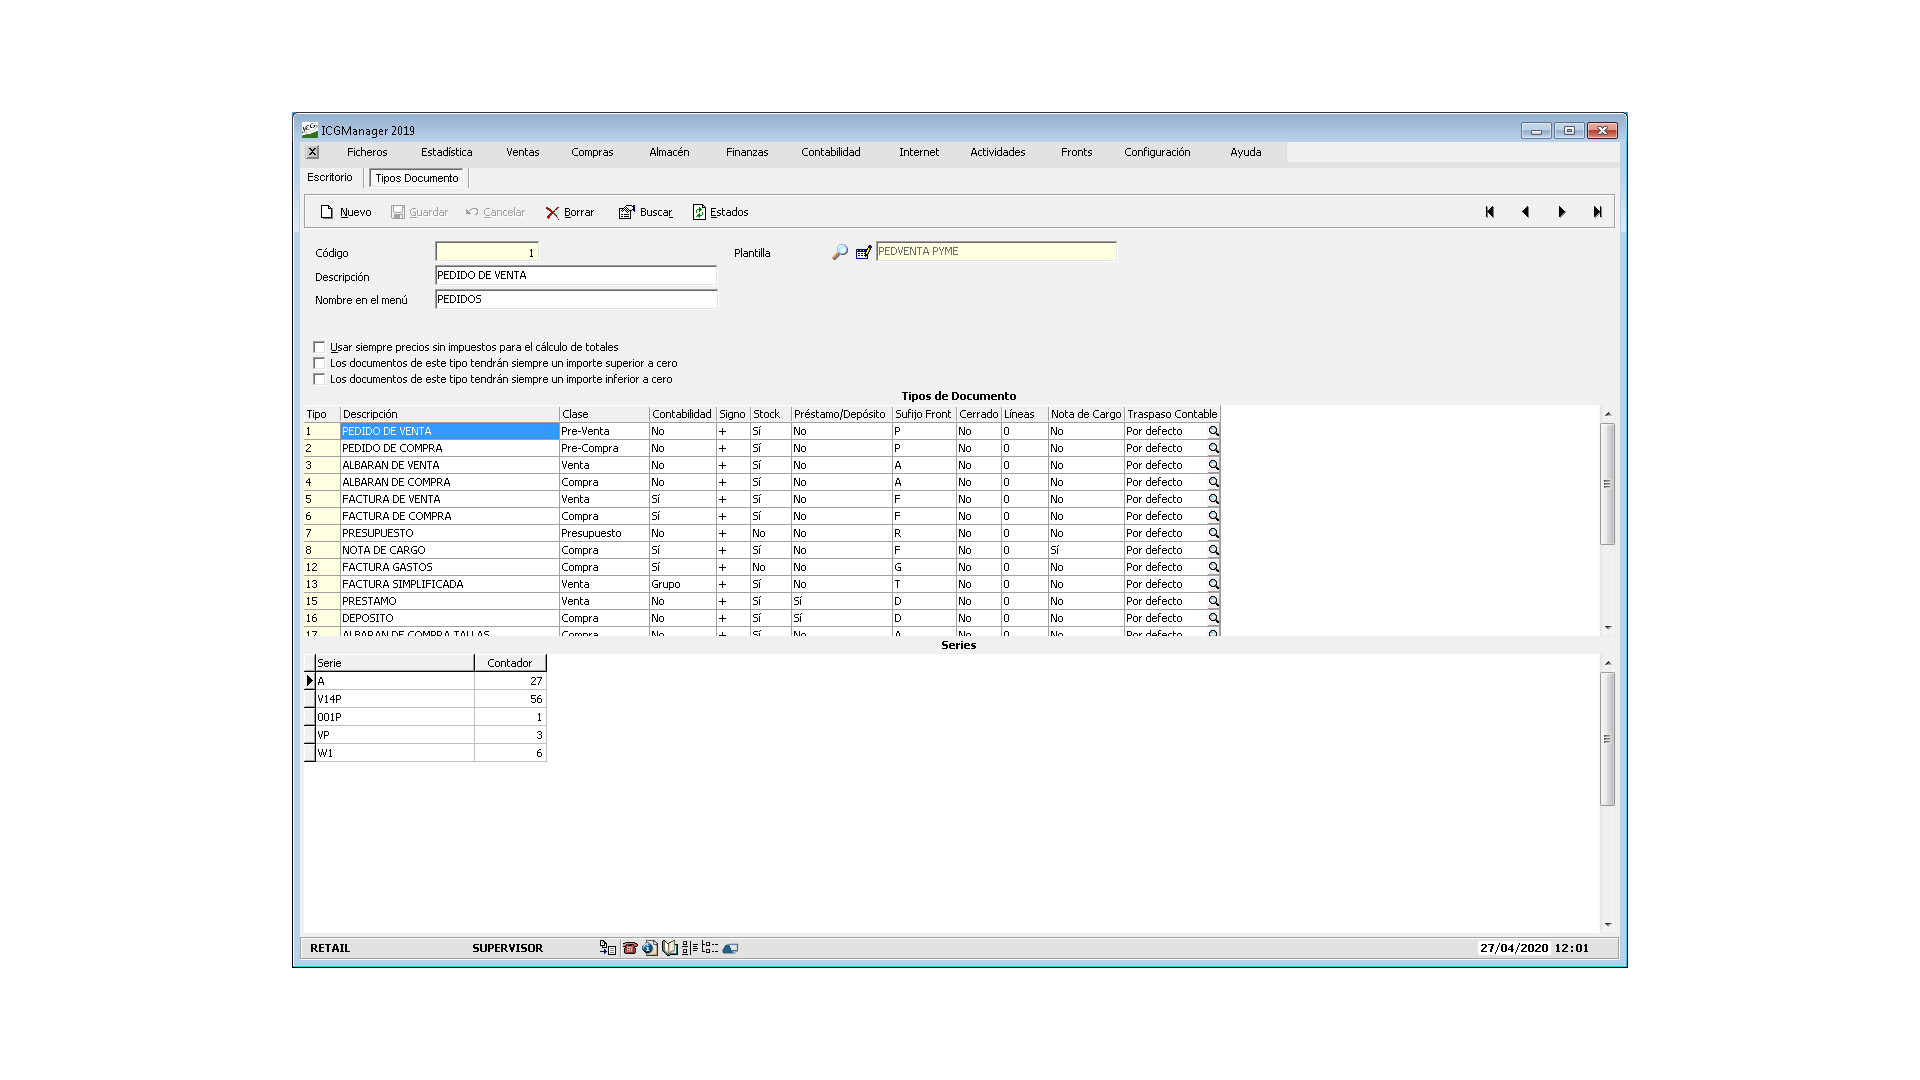The image size is (1920, 1080).
Task: Click the copy-to-document status bar icon
Action: [x=607, y=948]
